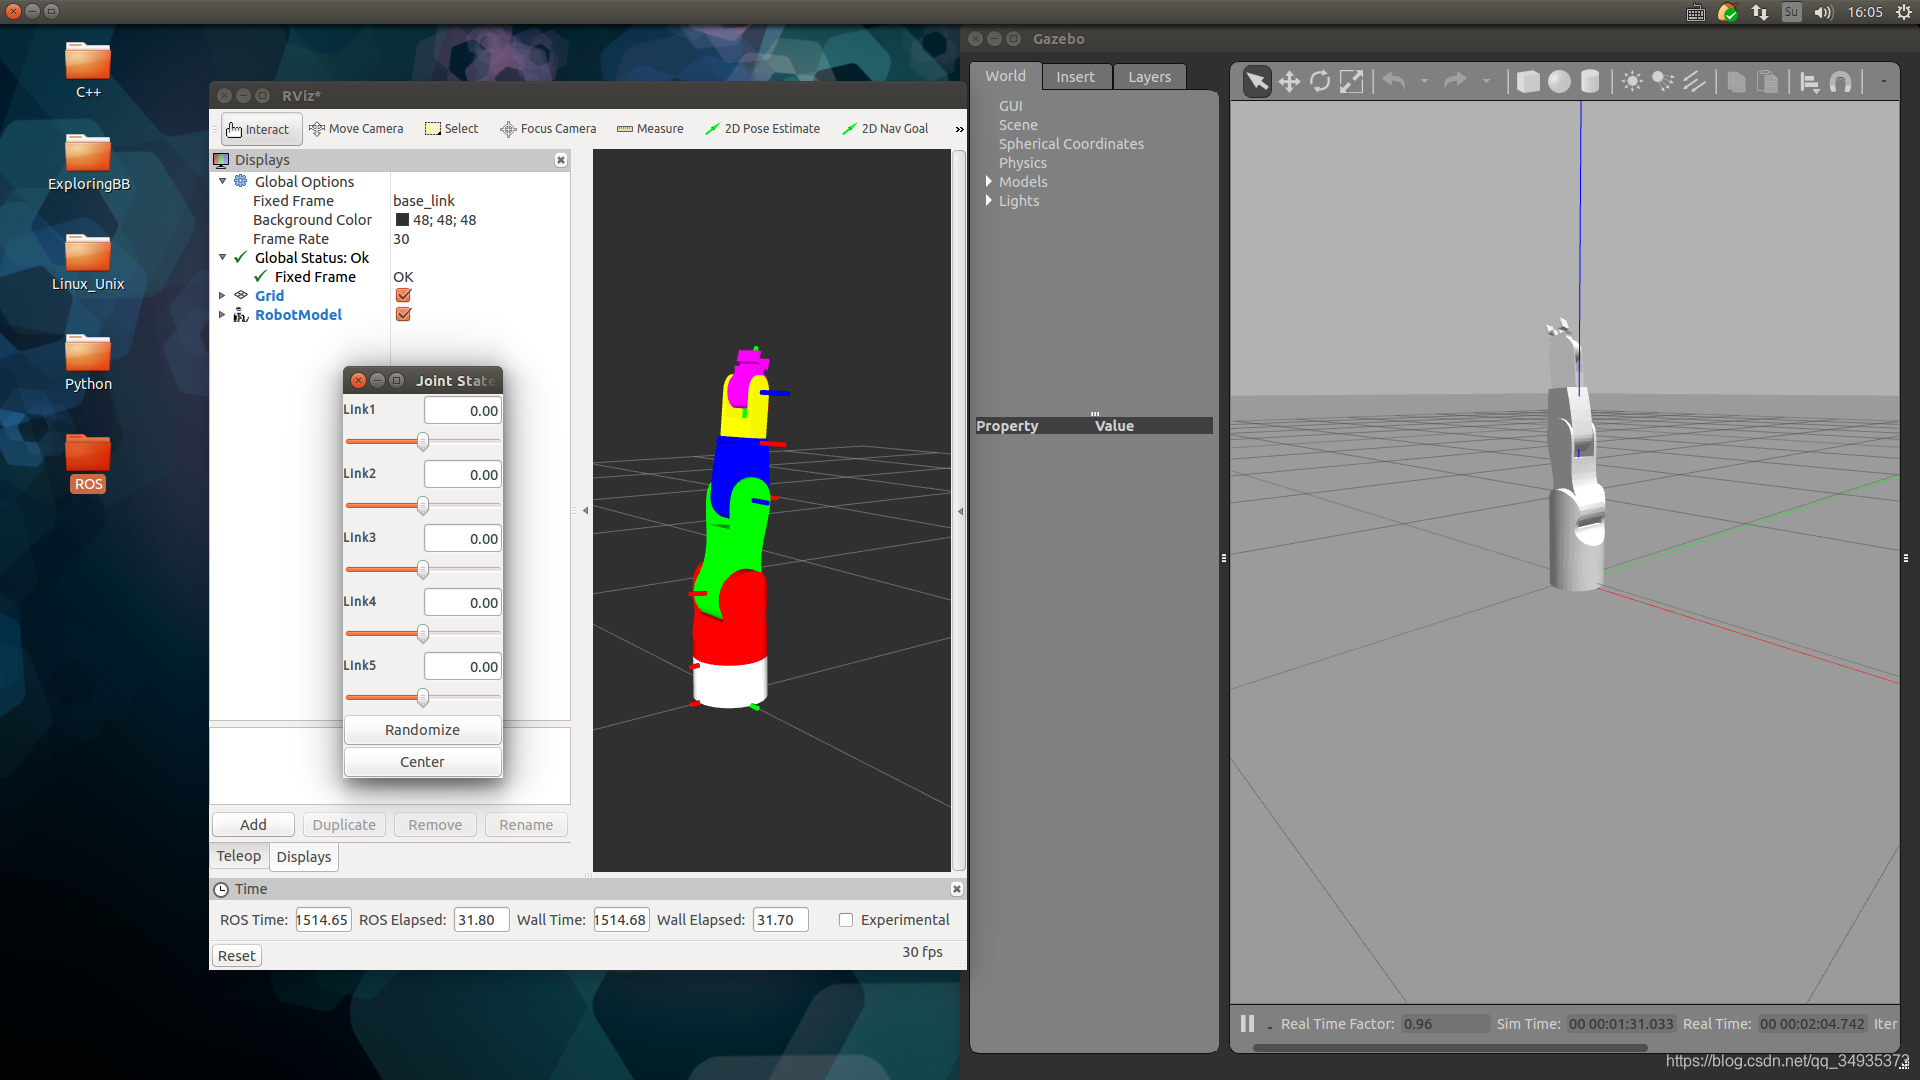Screen dimensions: 1920x1080
Task: Open the Teleop panel tab
Action: click(238, 856)
